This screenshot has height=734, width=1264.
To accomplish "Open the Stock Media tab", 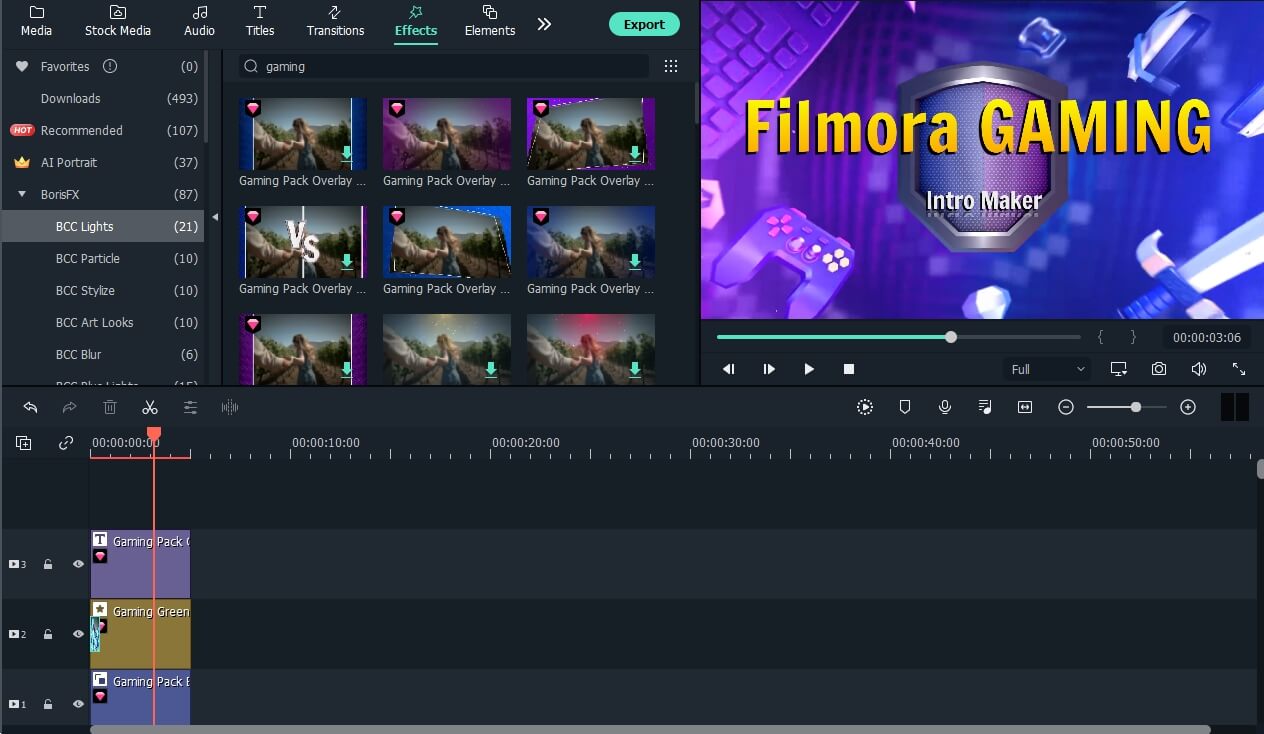I will (117, 21).
